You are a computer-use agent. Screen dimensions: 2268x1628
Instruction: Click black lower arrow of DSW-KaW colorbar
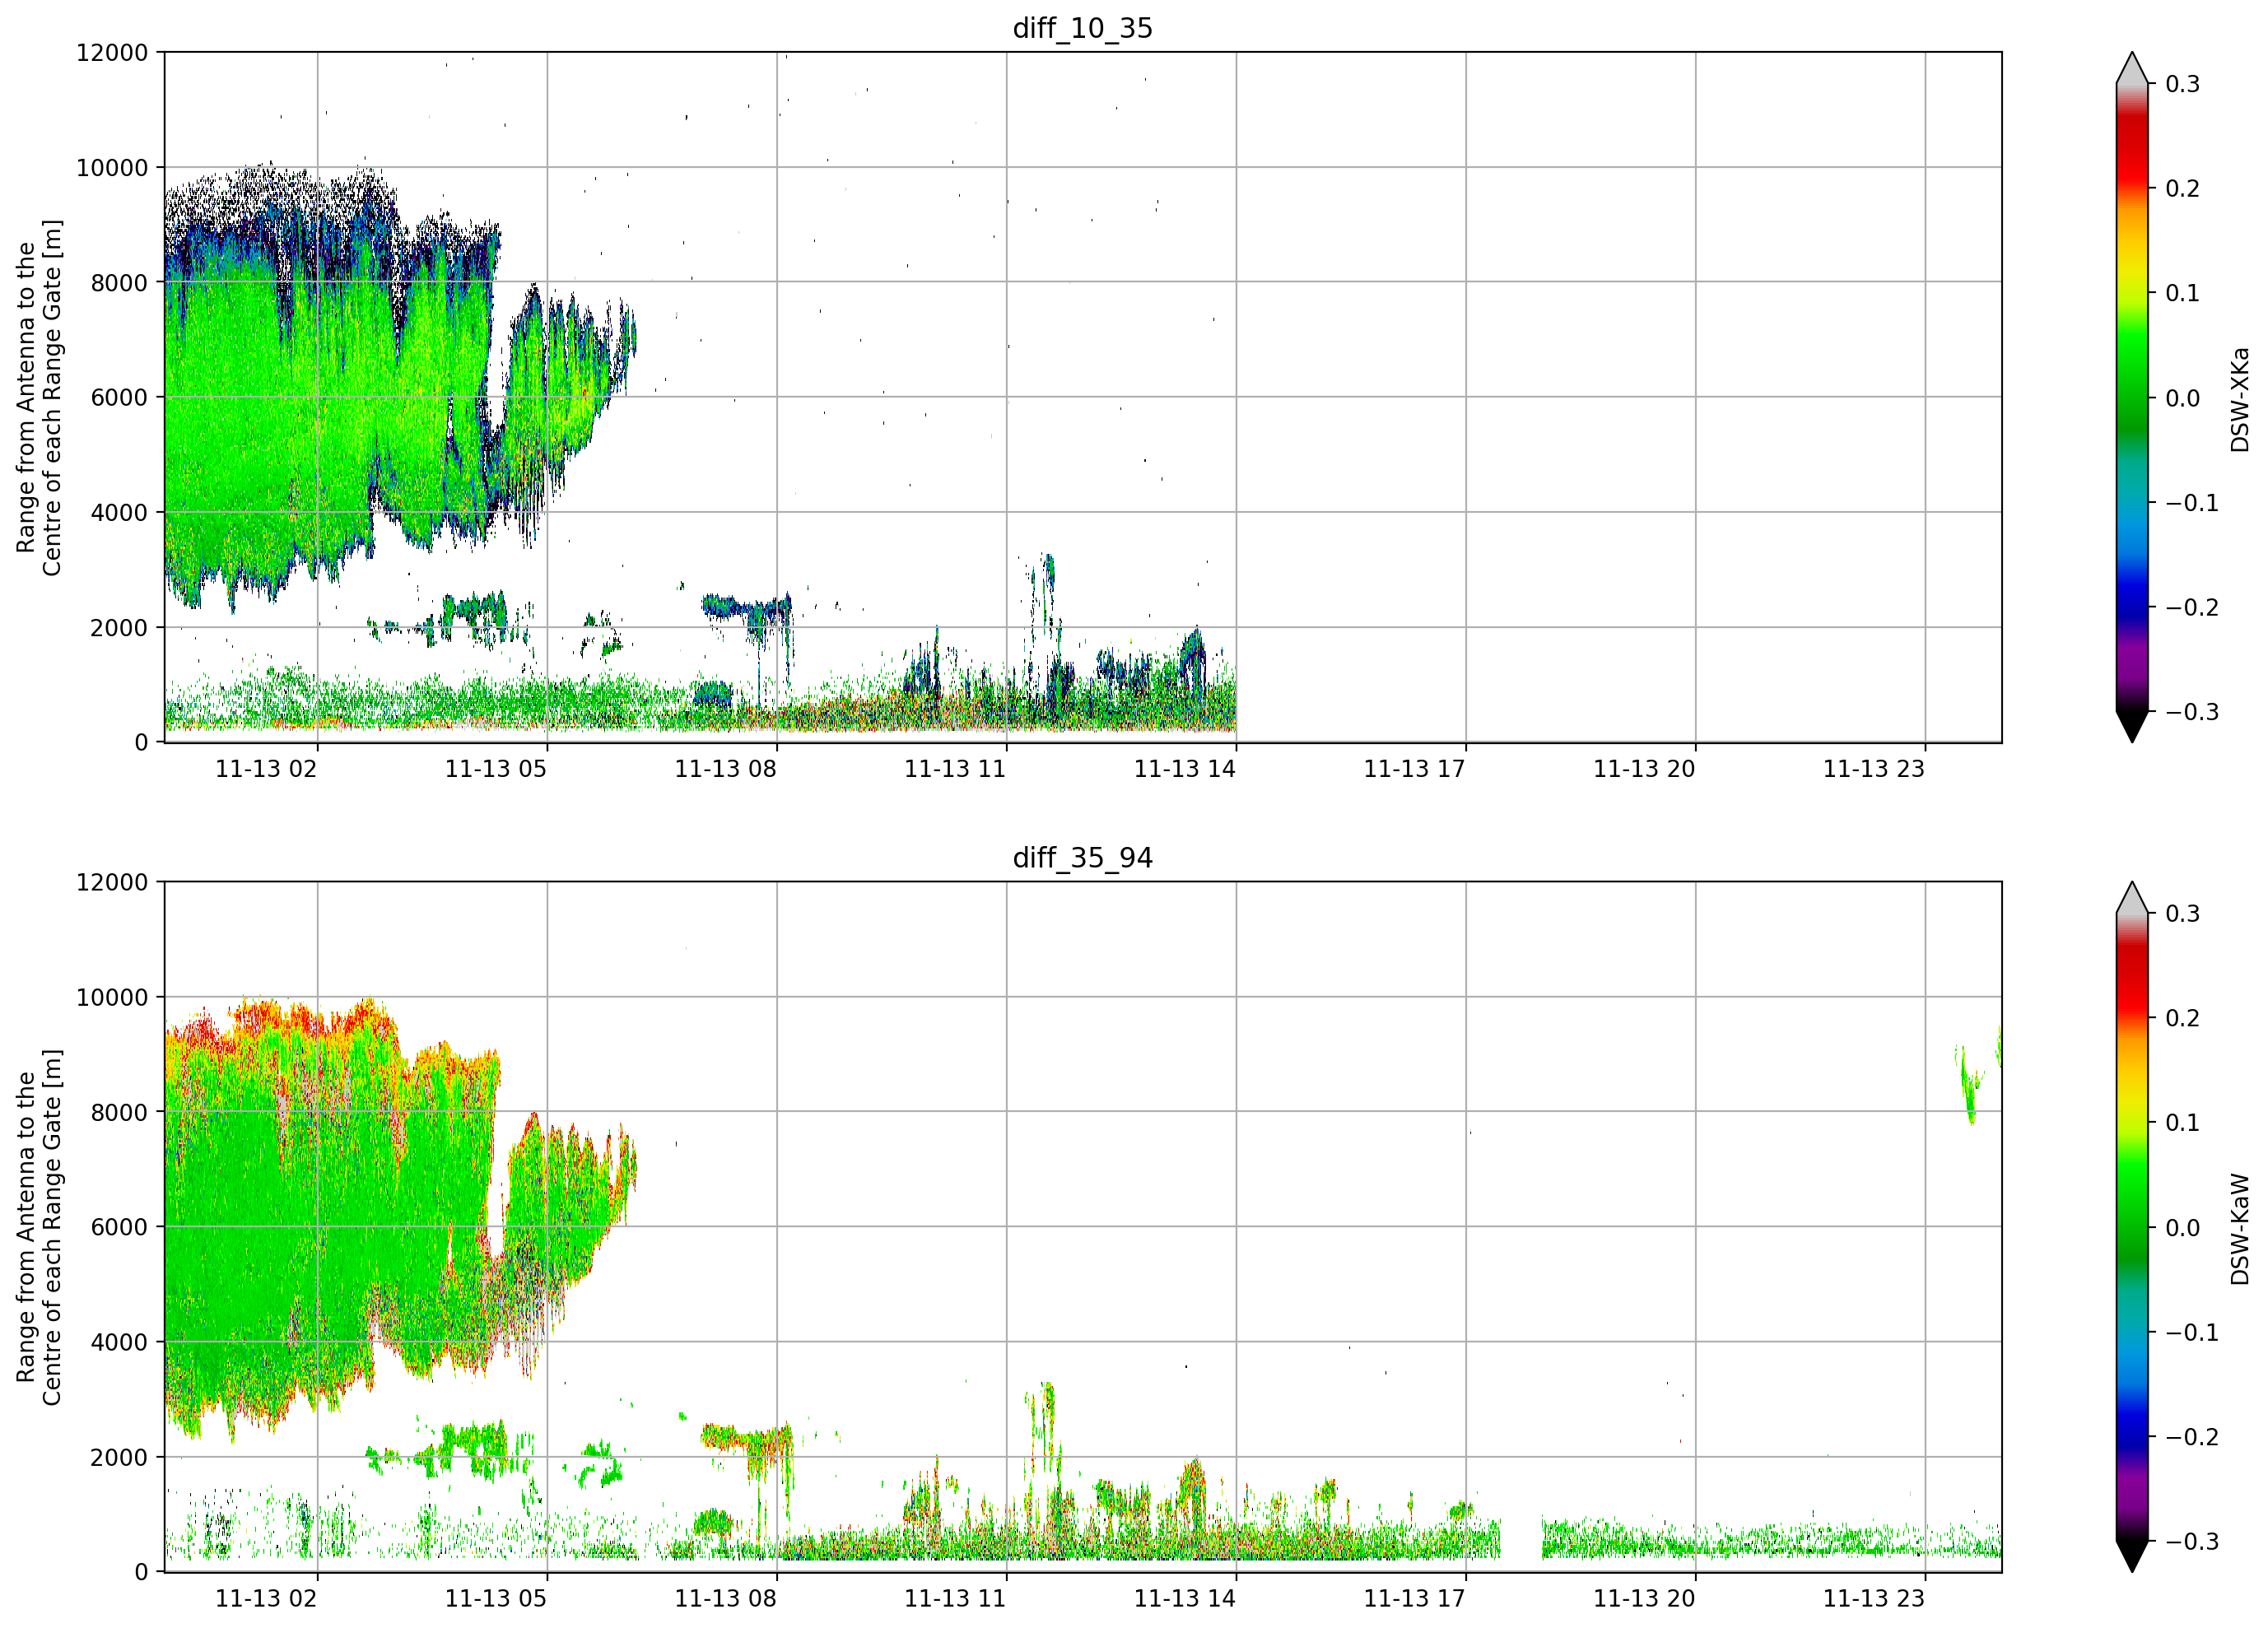click(x=2132, y=1556)
